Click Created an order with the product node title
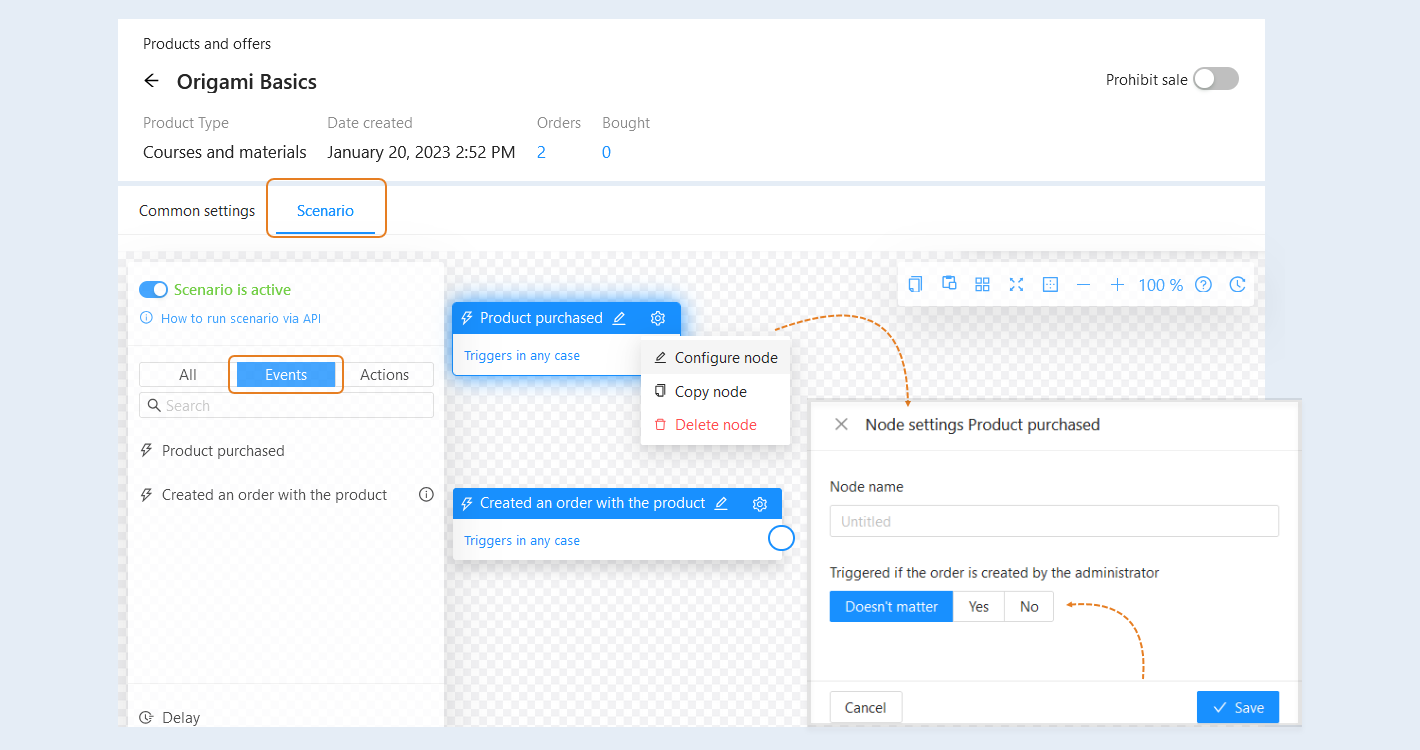Viewport: 1420px width, 750px height. point(593,503)
